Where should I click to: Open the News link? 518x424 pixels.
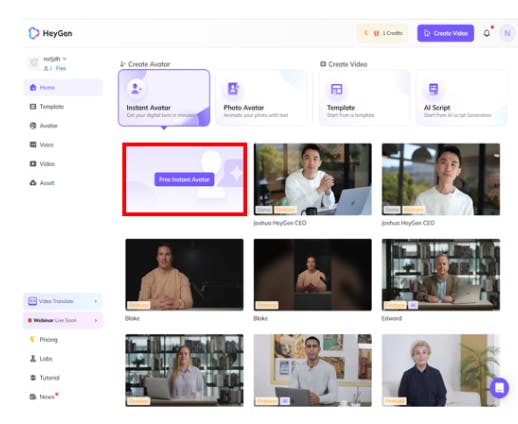tap(47, 397)
